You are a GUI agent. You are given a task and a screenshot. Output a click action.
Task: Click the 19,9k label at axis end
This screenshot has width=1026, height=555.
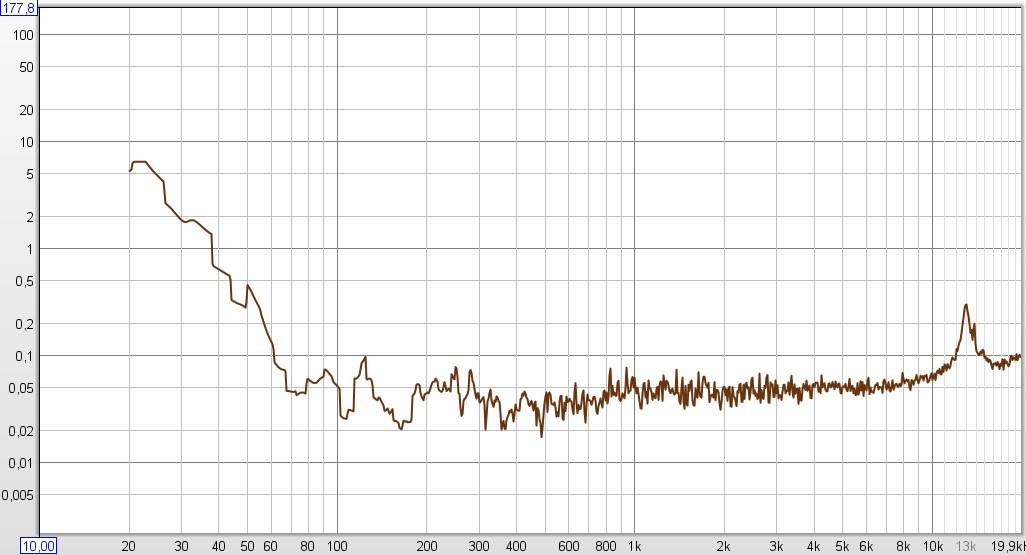click(x=1008, y=546)
